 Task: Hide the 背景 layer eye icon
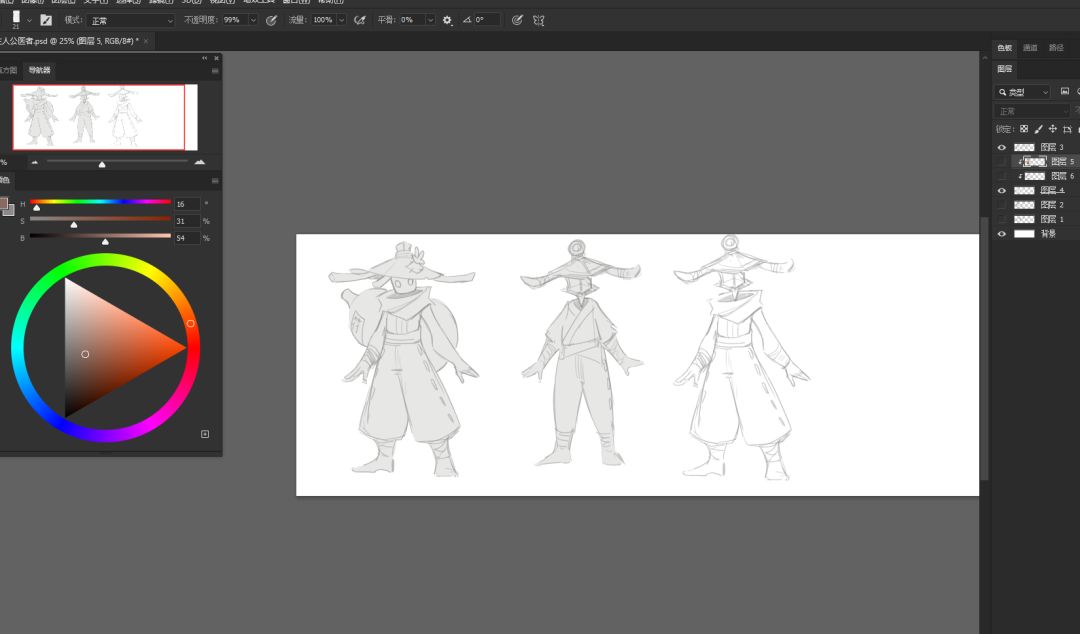click(1002, 234)
